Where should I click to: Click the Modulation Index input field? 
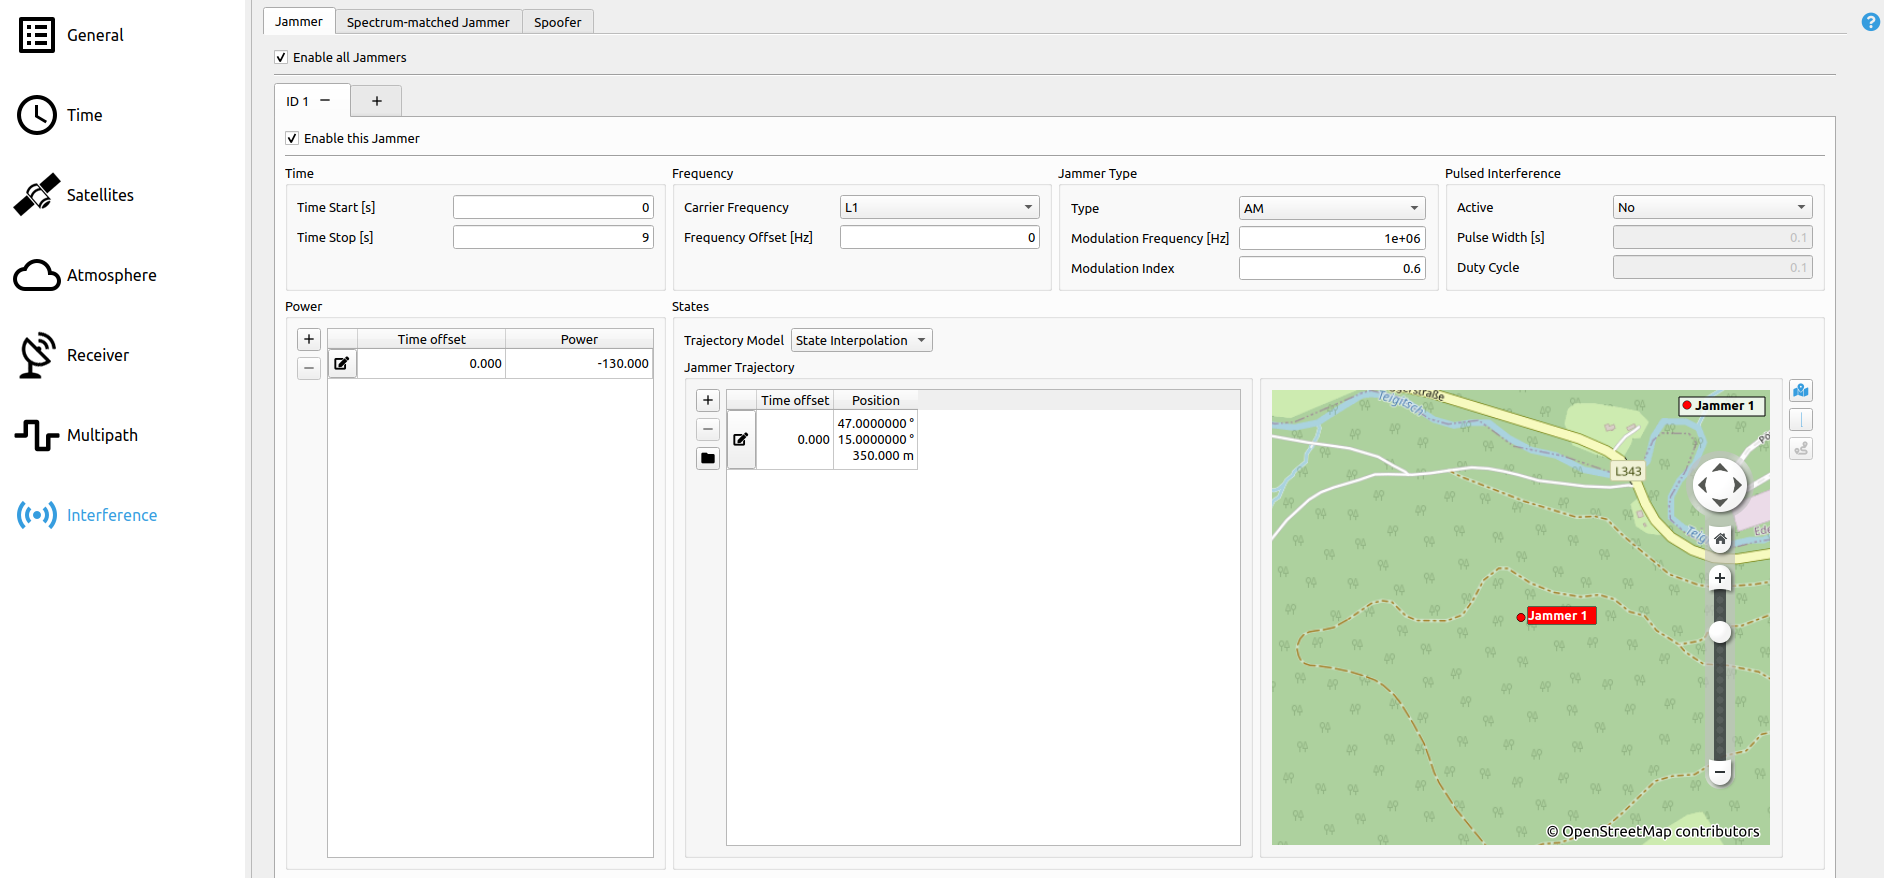click(x=1331, y=268)
